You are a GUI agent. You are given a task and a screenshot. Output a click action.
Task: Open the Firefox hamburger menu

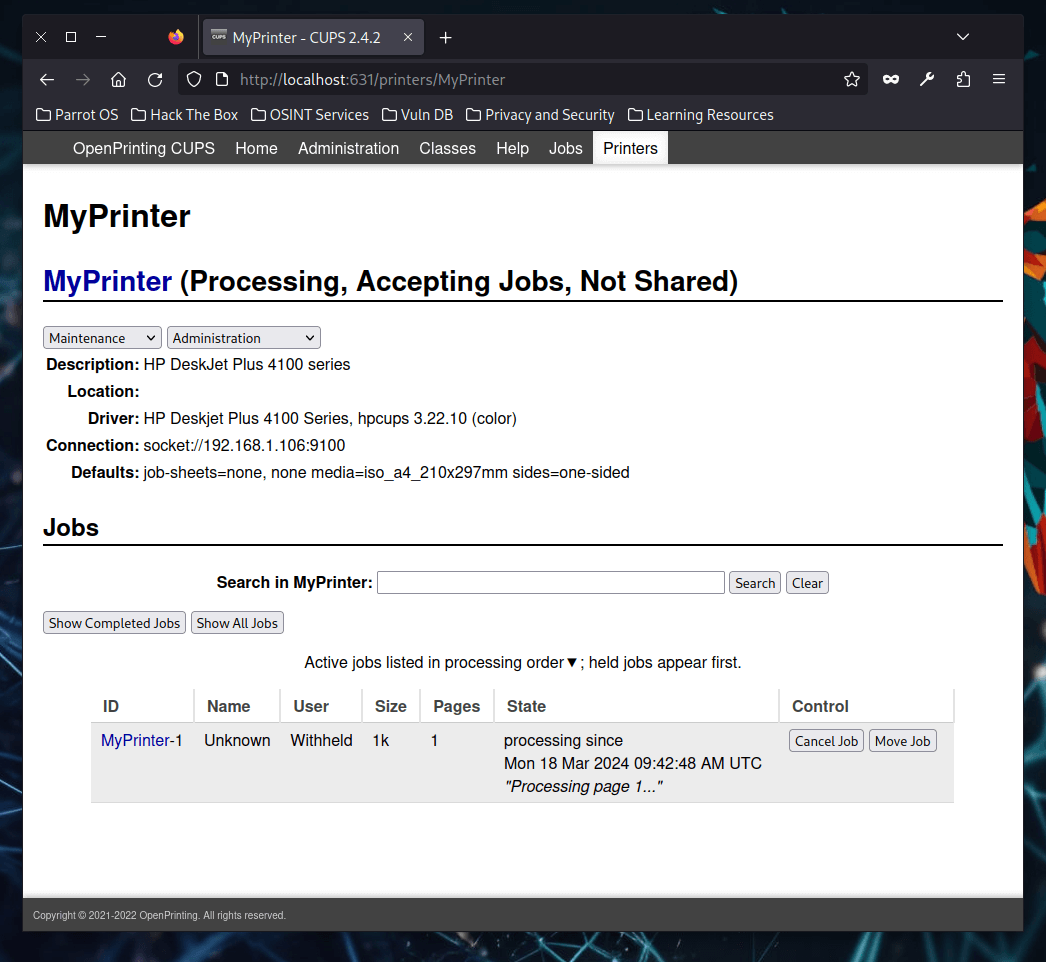998,79
